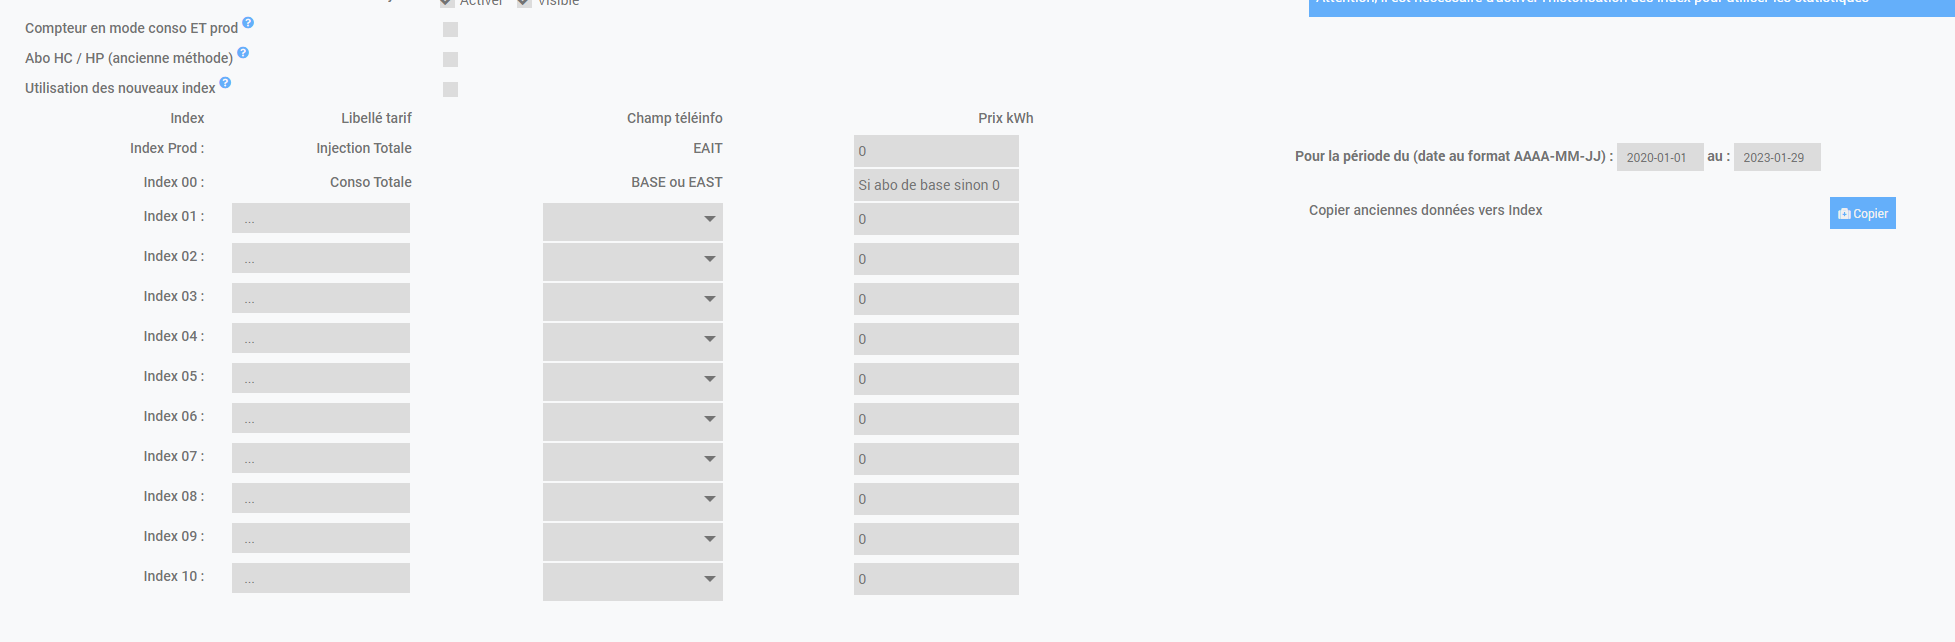Check "Utilisation des nouveaux index" box

(x=451, y=90)
